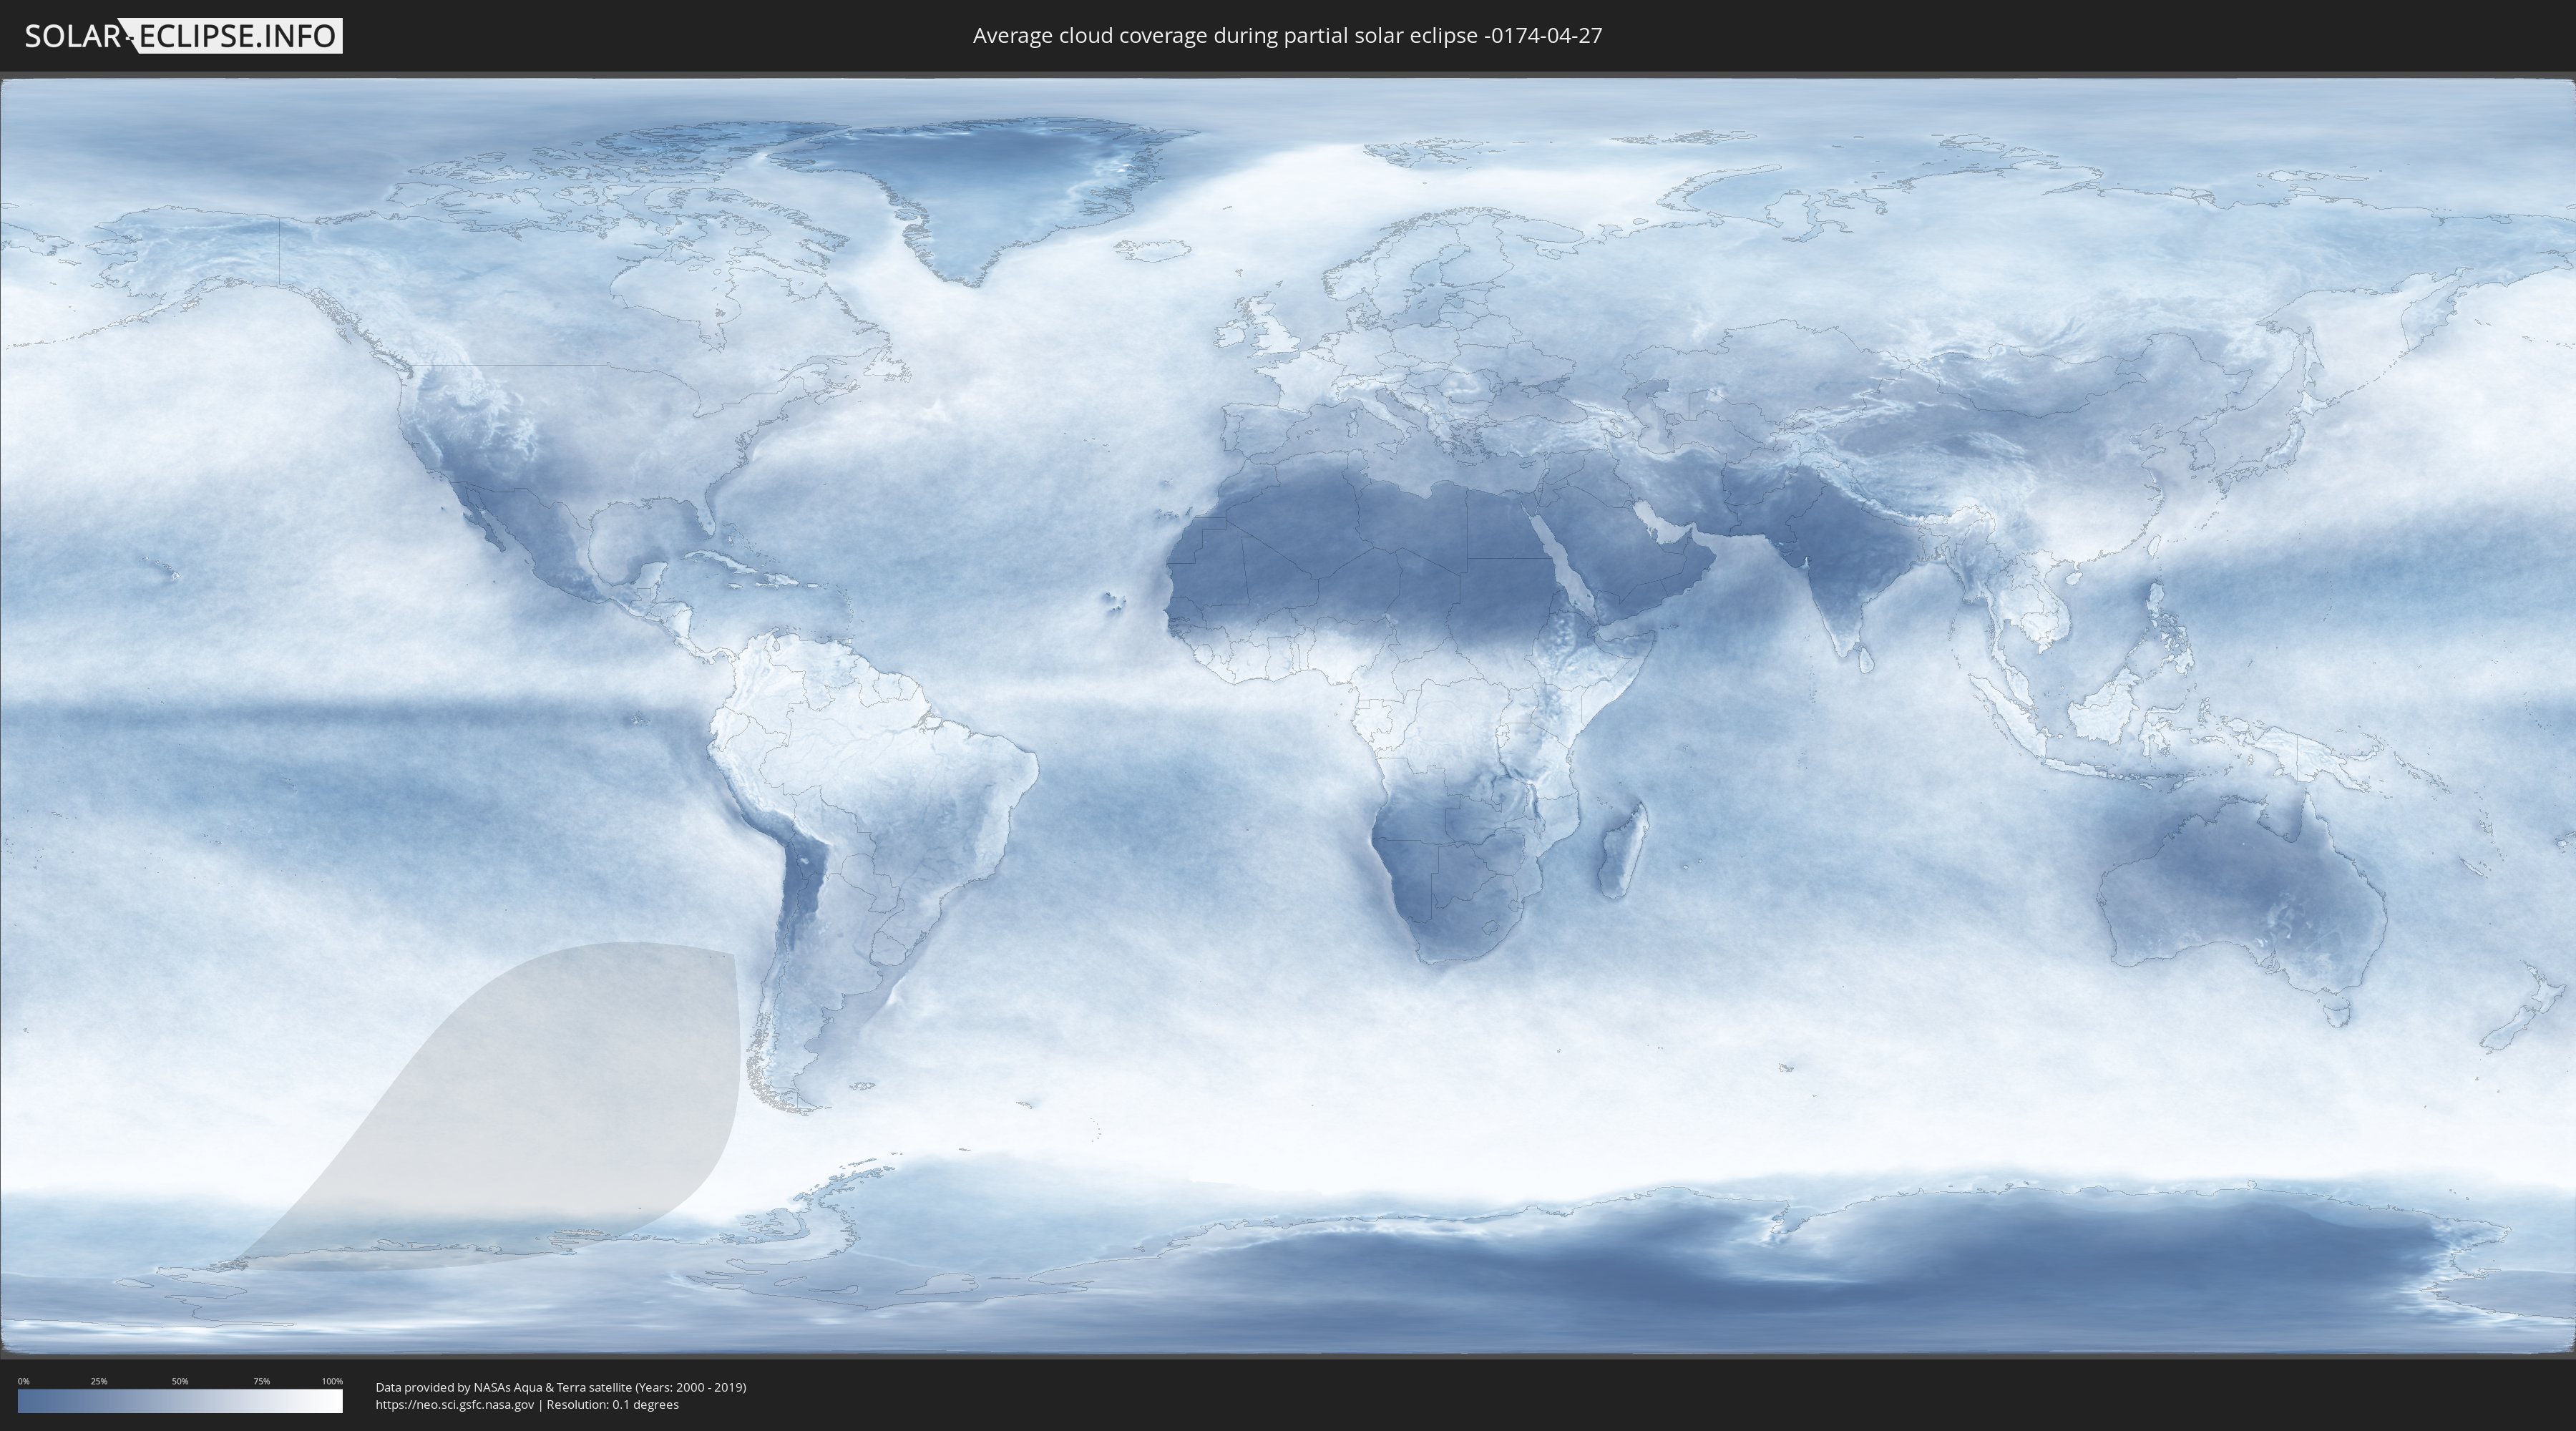Image resolution: width=2576 pixels, height=1431 pixels.
Task: Click the '100%' legend label
Action: click(x=332, y=1381)
